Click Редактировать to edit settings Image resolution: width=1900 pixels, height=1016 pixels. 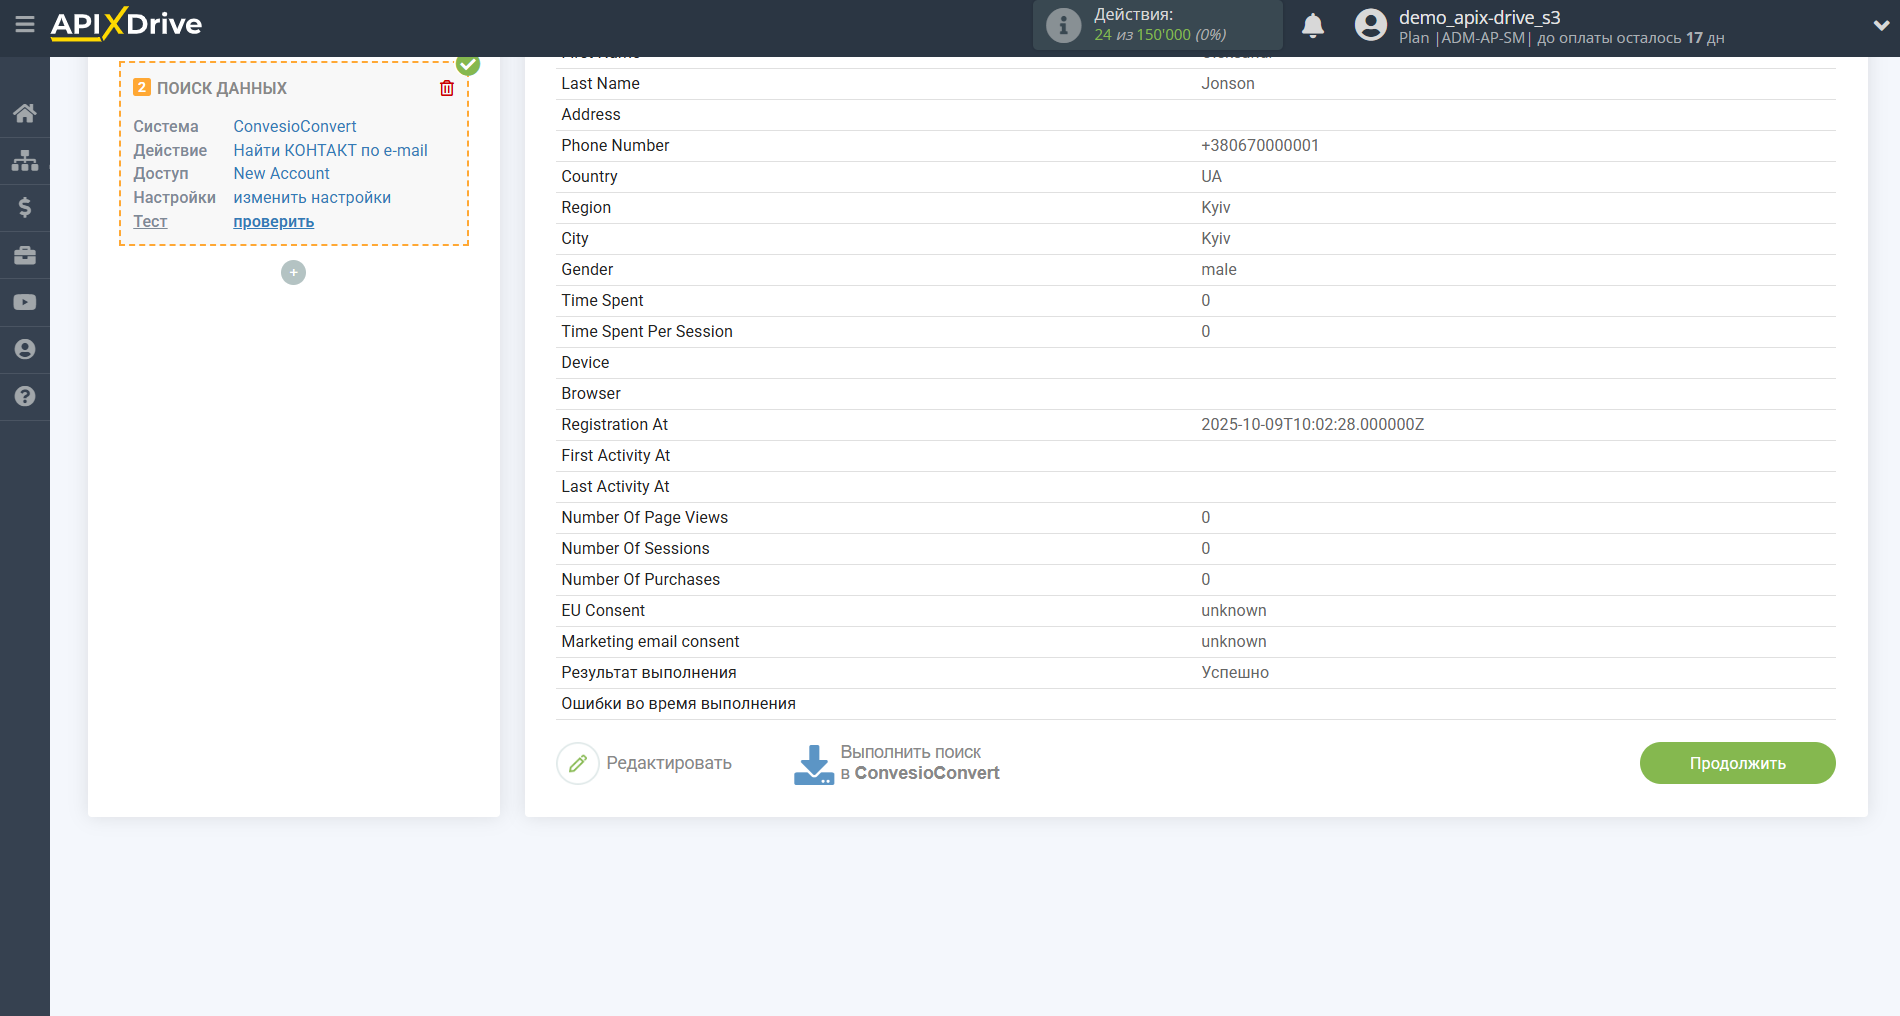[645, 763]
